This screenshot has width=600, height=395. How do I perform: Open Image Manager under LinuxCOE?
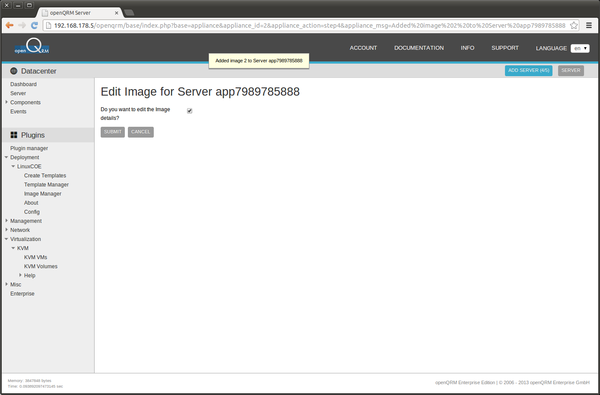pos(42,194)
